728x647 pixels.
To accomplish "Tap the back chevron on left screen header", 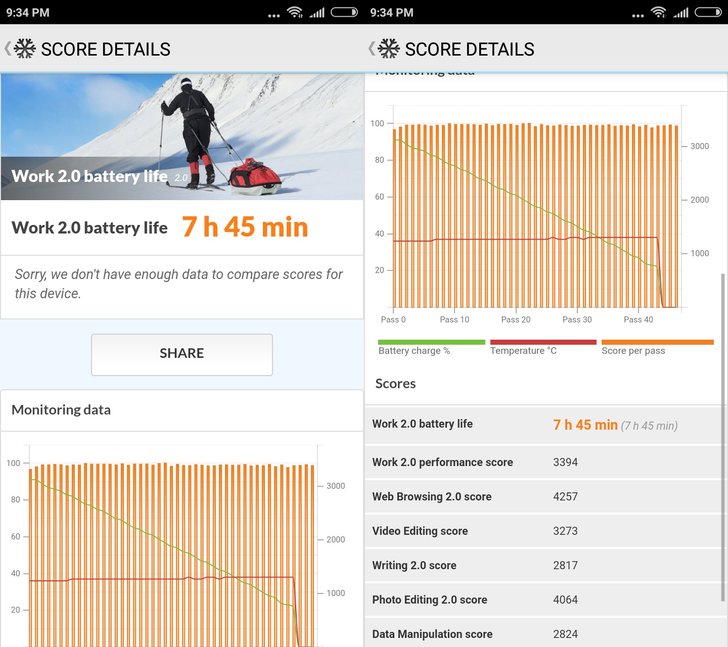I will pyautogui.click(x=7, y=49).
